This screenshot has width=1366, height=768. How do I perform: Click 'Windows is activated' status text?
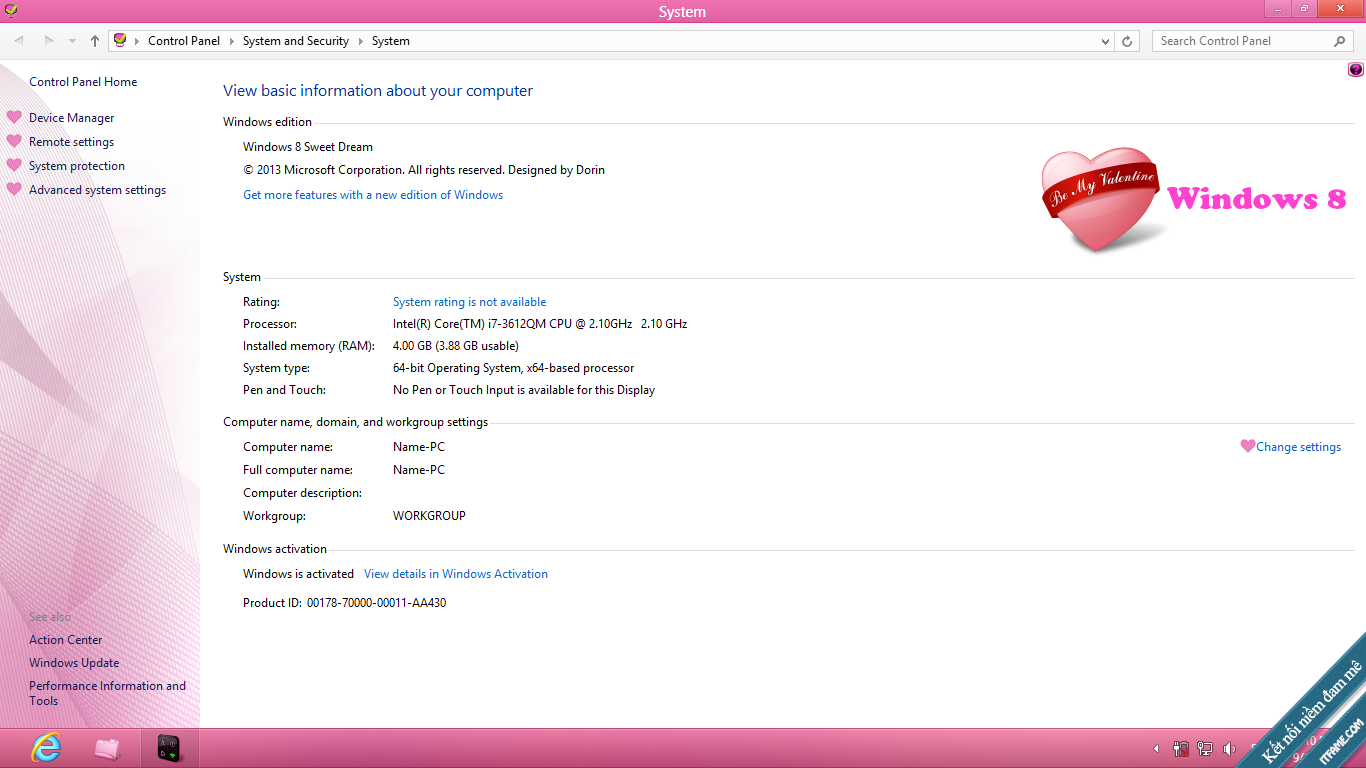tap(298, 574)
